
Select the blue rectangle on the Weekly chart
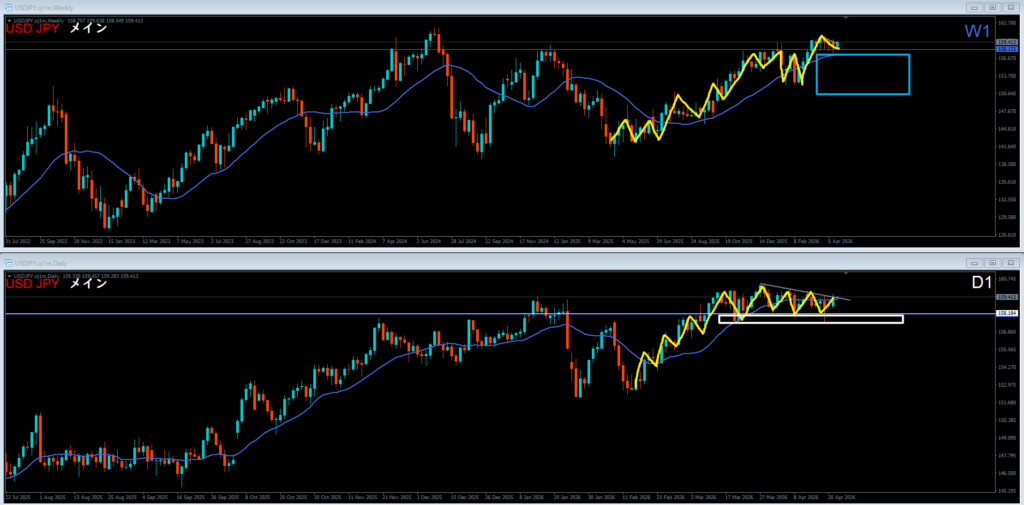[x=862, y=55]
